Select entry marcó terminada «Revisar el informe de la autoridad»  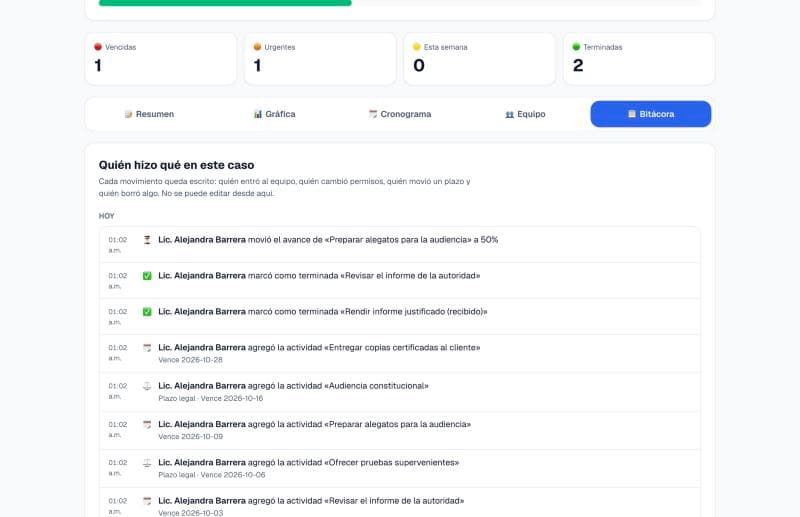(400, 281)
